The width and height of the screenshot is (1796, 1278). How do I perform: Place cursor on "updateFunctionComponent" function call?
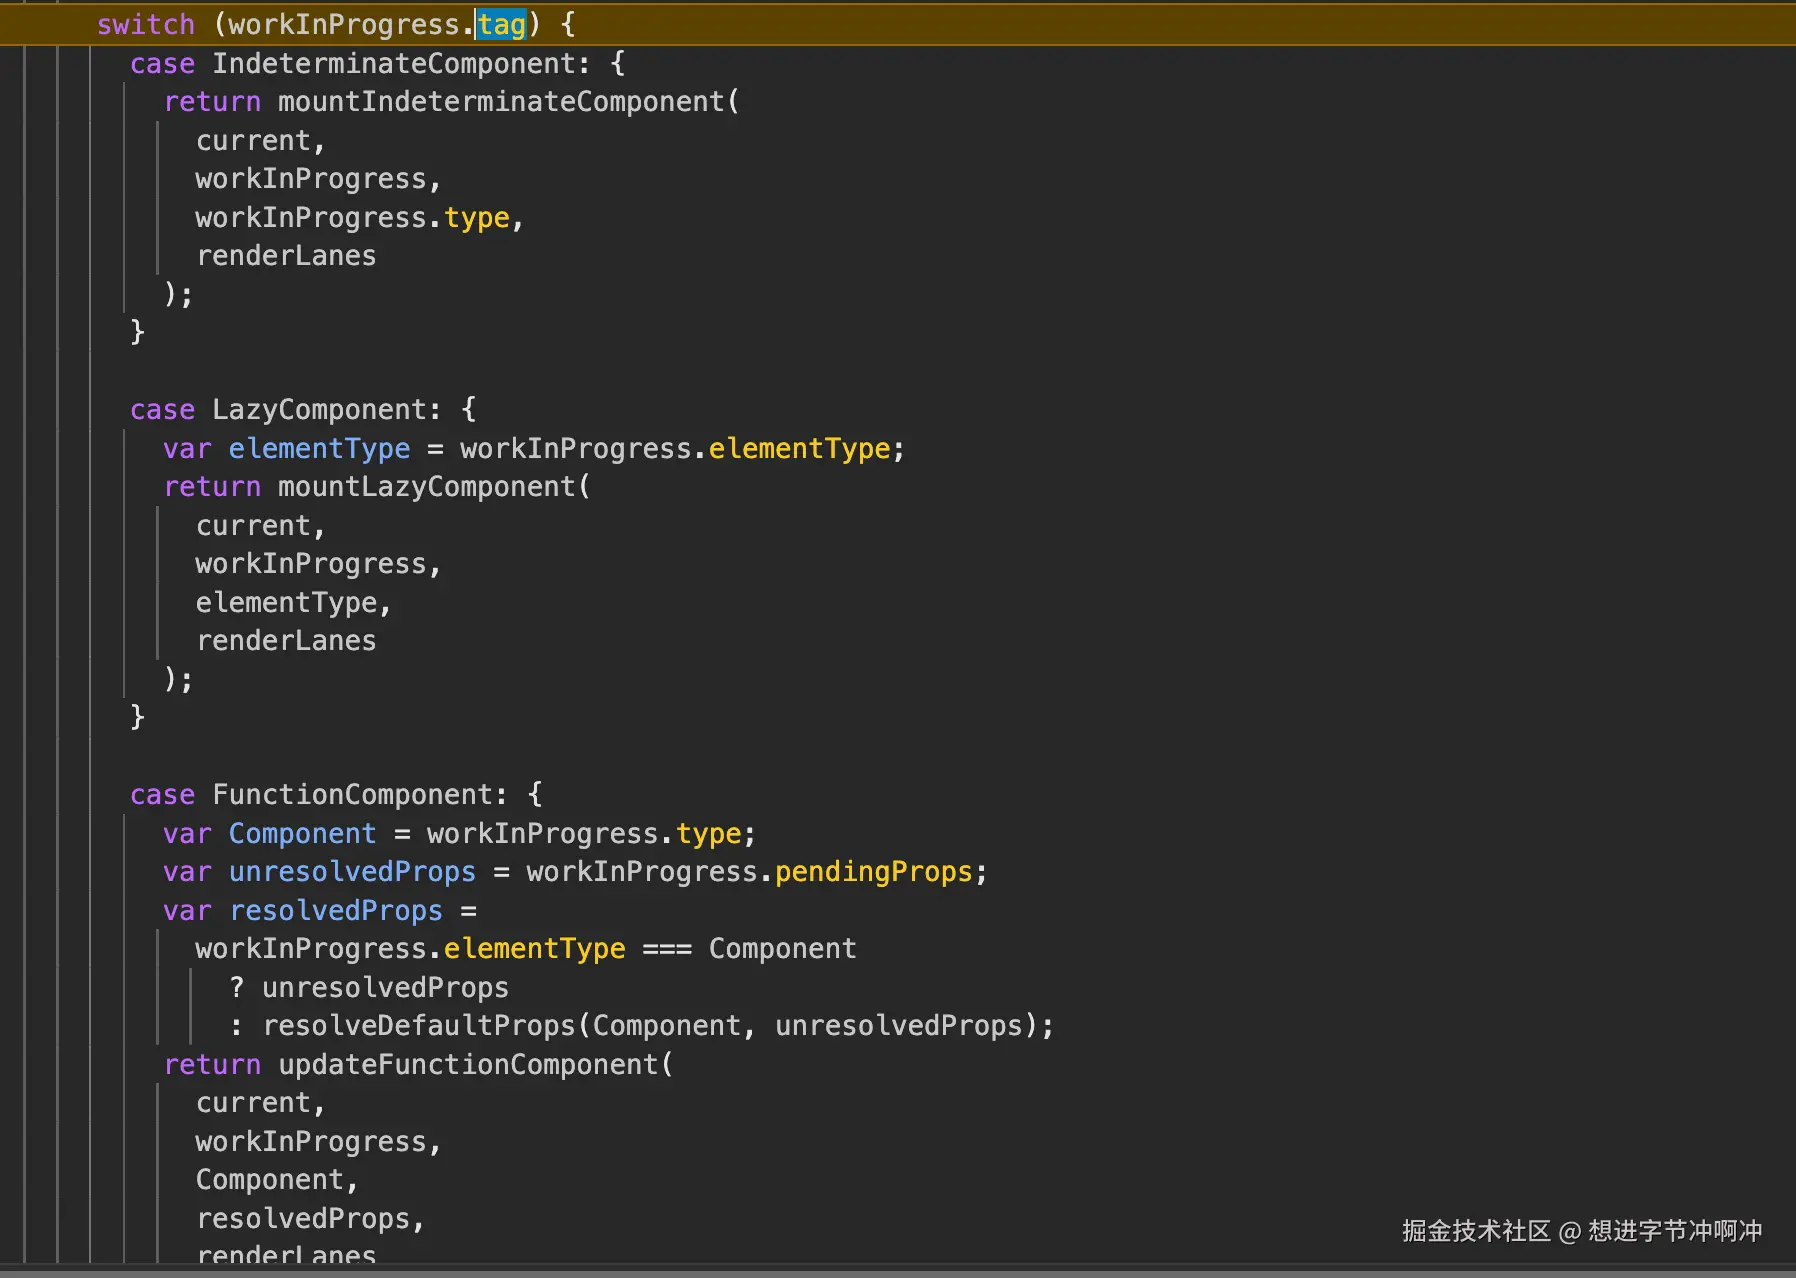[x=468, y=1064]
